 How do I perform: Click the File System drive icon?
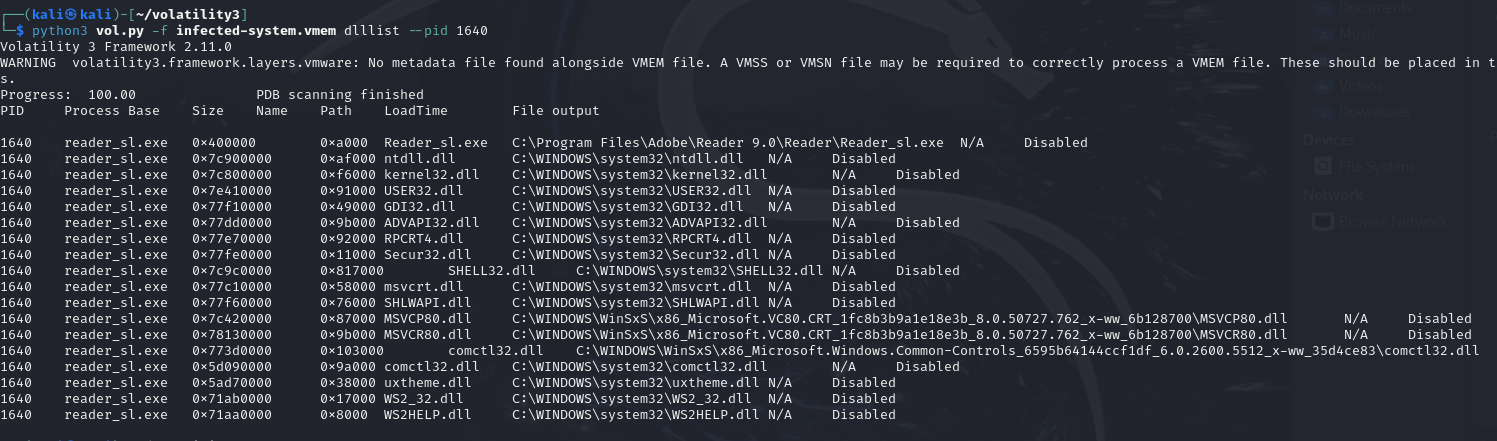click(1323, 166)
